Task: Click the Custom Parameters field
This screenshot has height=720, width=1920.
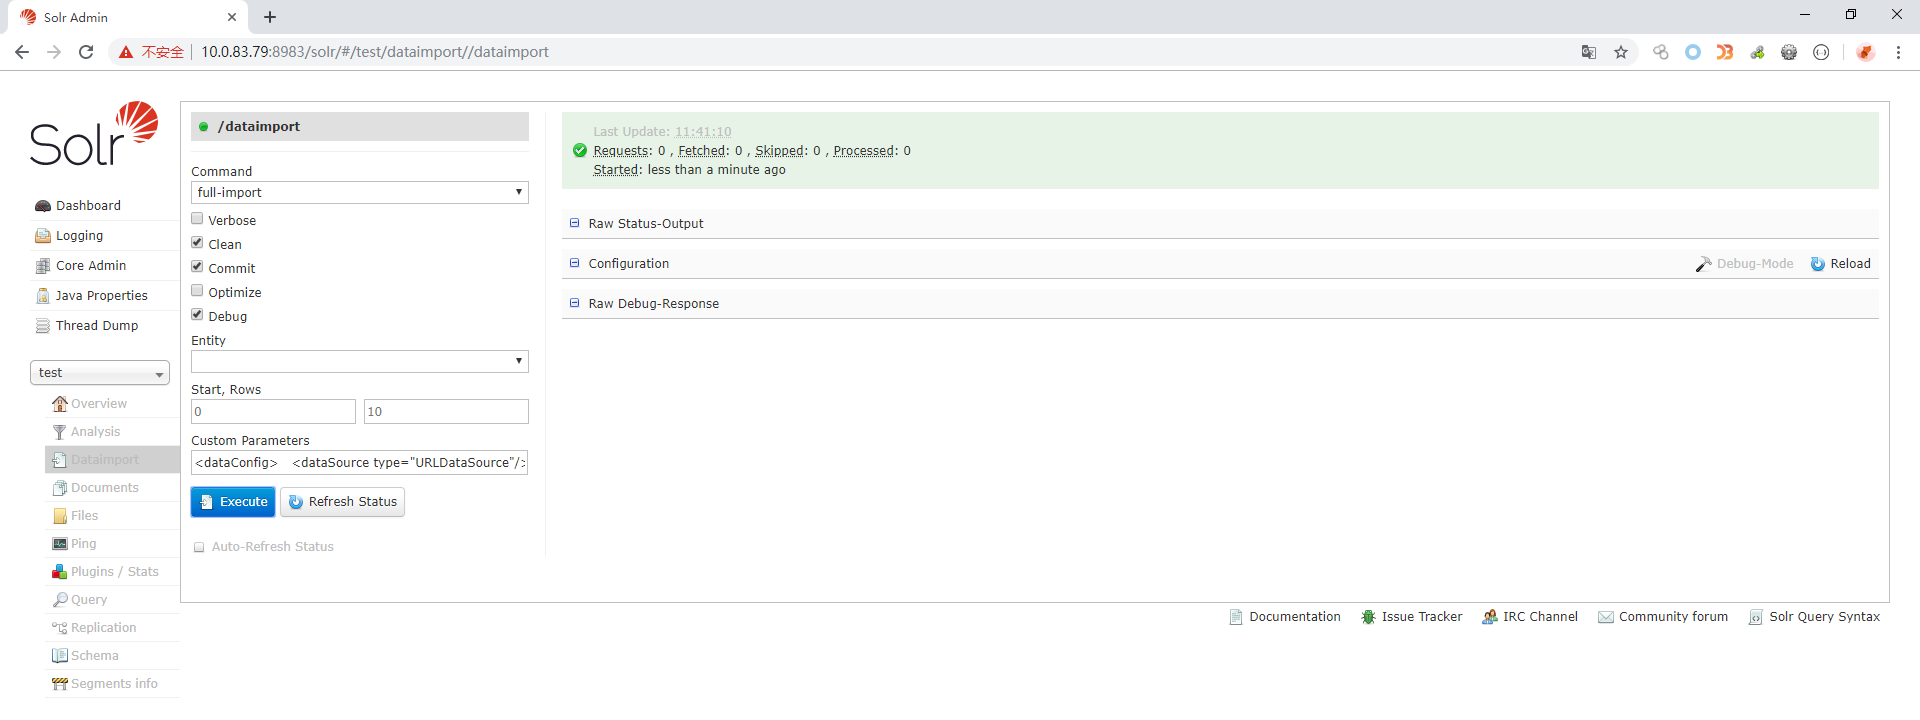Action: coord(360,463)
